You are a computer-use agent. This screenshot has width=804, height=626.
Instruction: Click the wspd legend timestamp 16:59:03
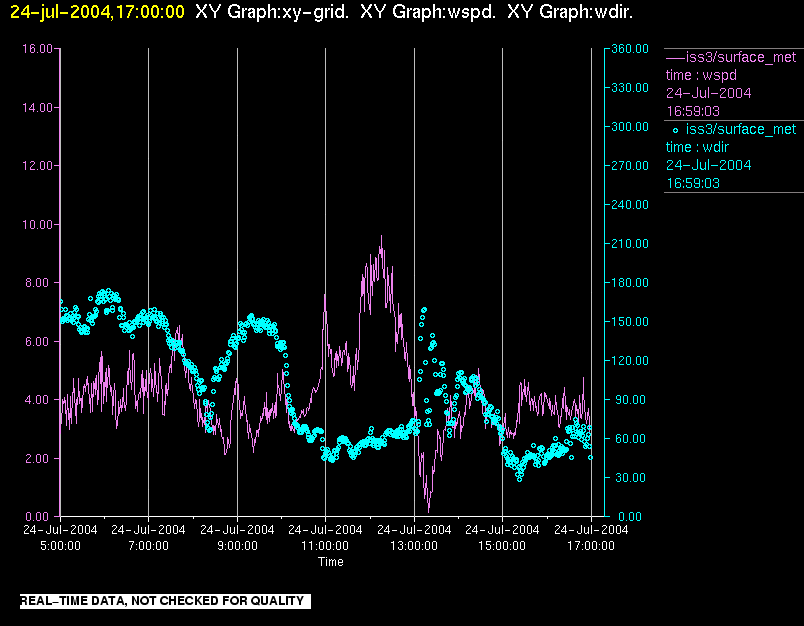tap(693, 111)
